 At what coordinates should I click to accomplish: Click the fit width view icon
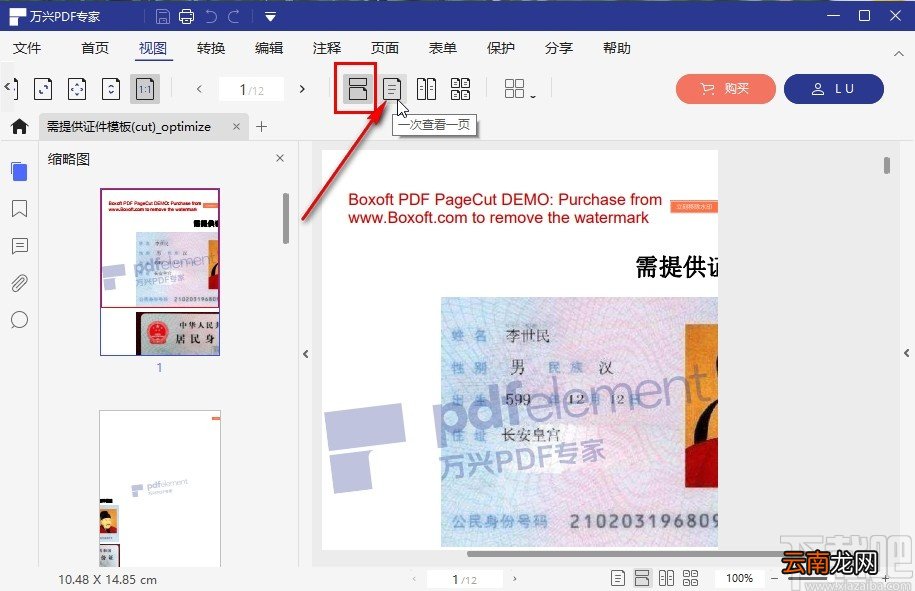(x=43, y=89)
